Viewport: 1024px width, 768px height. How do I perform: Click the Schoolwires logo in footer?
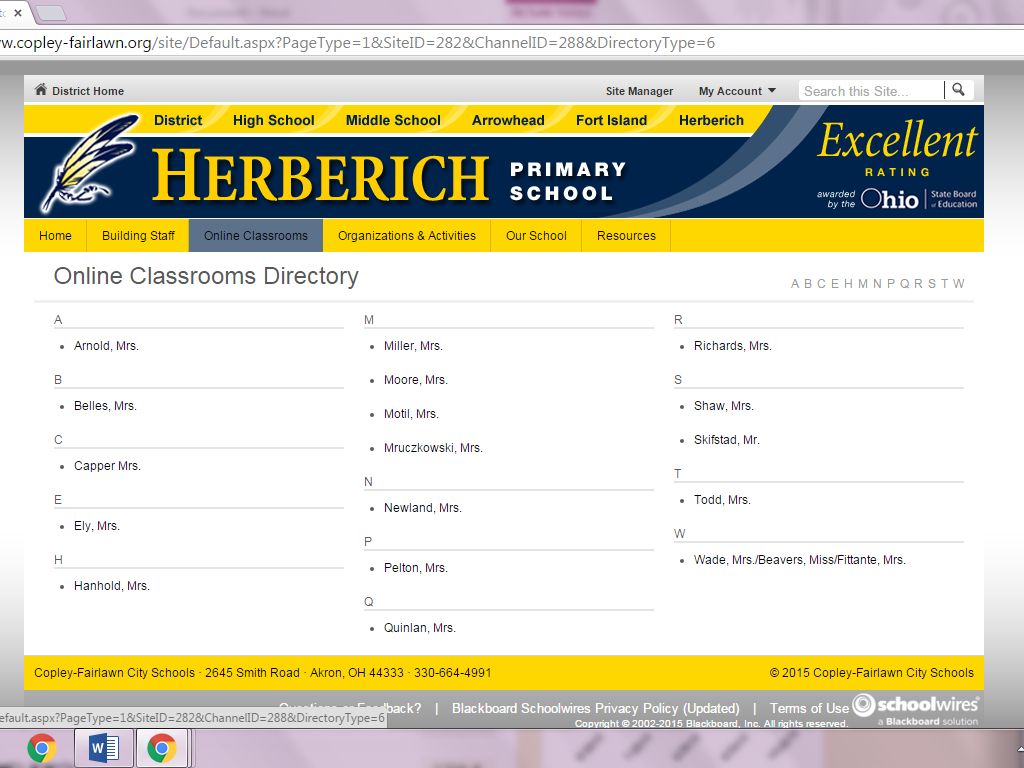click(x=915, y=708)
